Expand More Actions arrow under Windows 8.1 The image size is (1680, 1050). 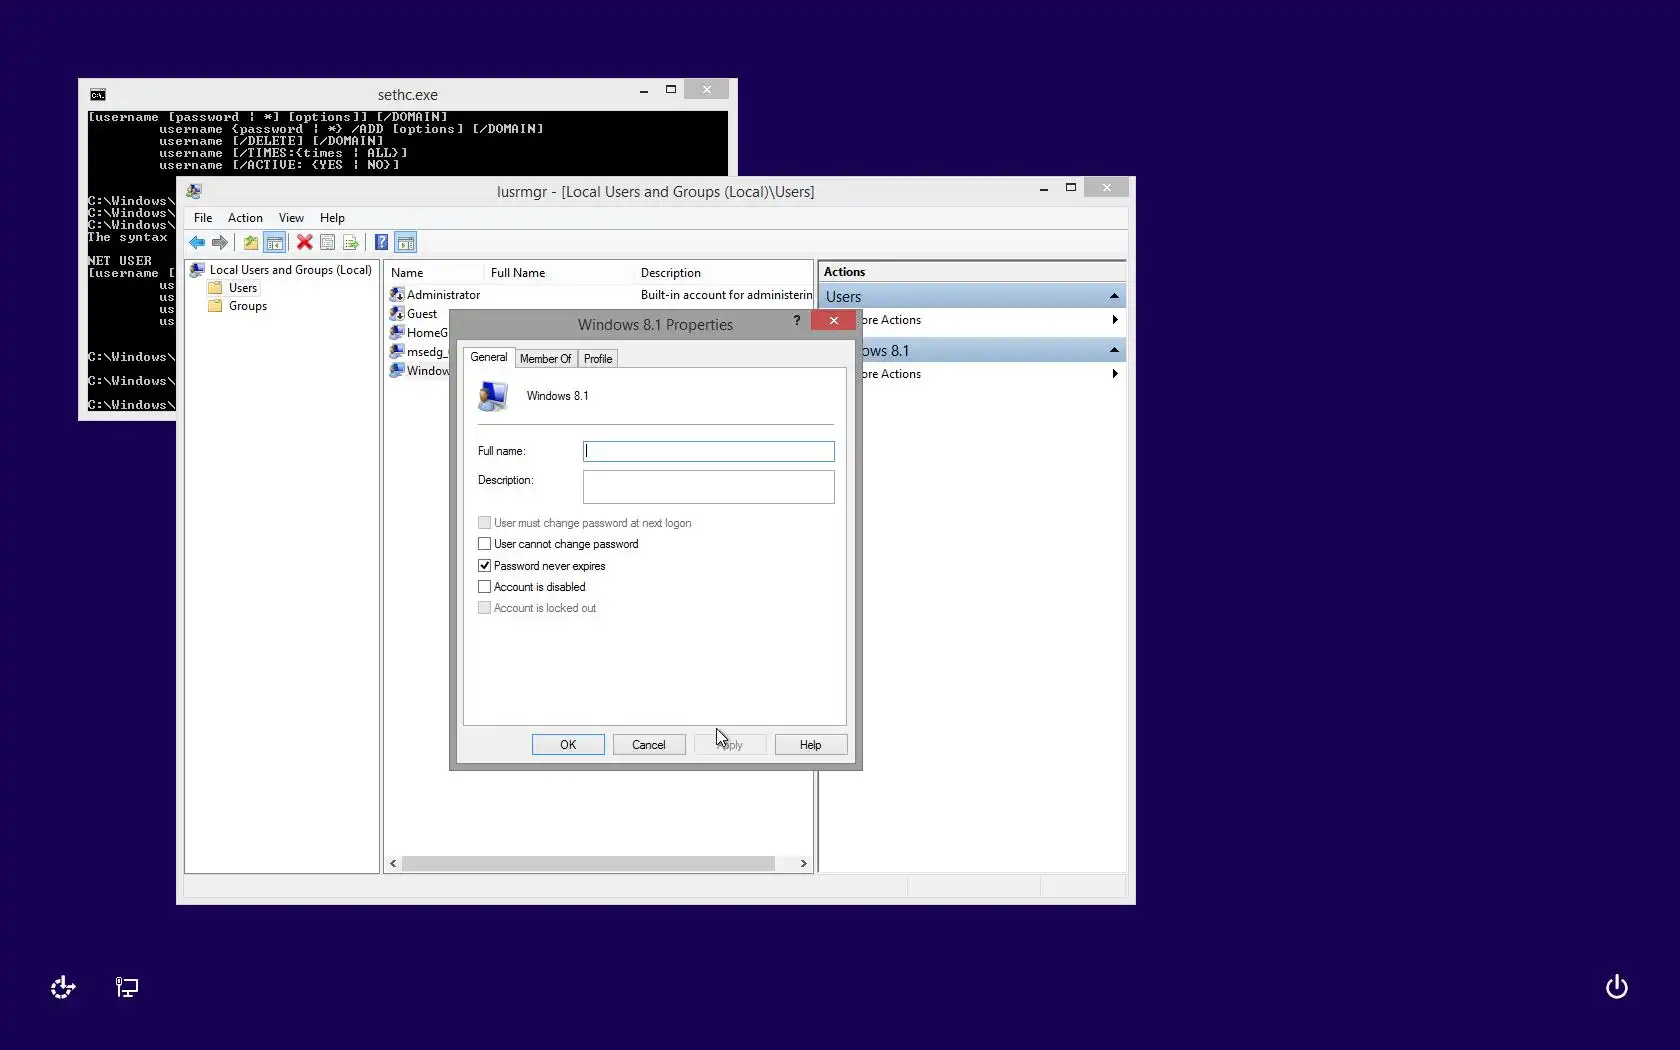click(x=1115, y=374)
